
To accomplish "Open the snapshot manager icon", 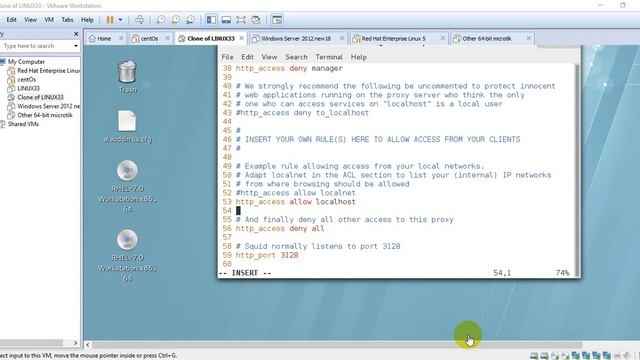I will tap(190, 20).
